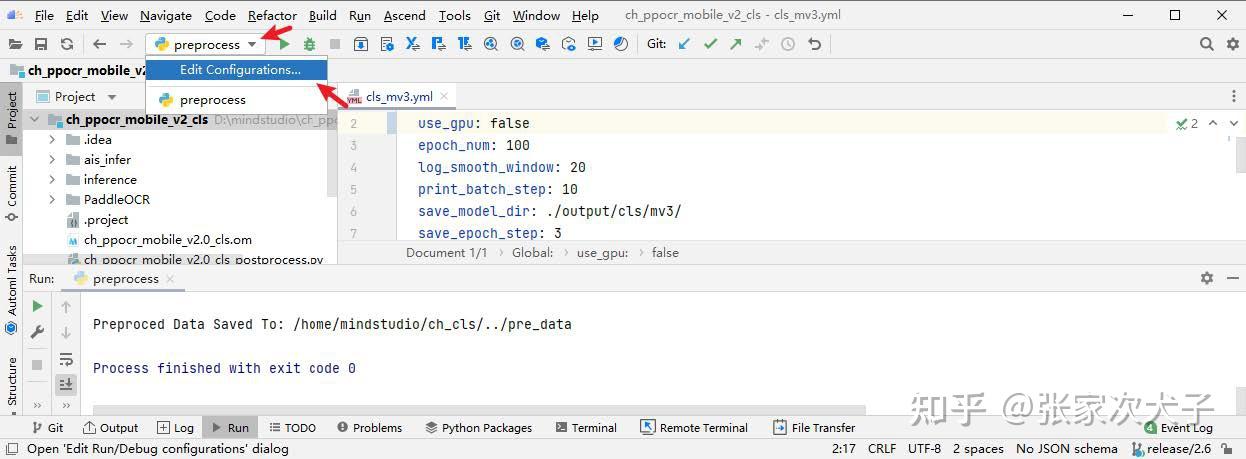Open the Output tool window

109,428
